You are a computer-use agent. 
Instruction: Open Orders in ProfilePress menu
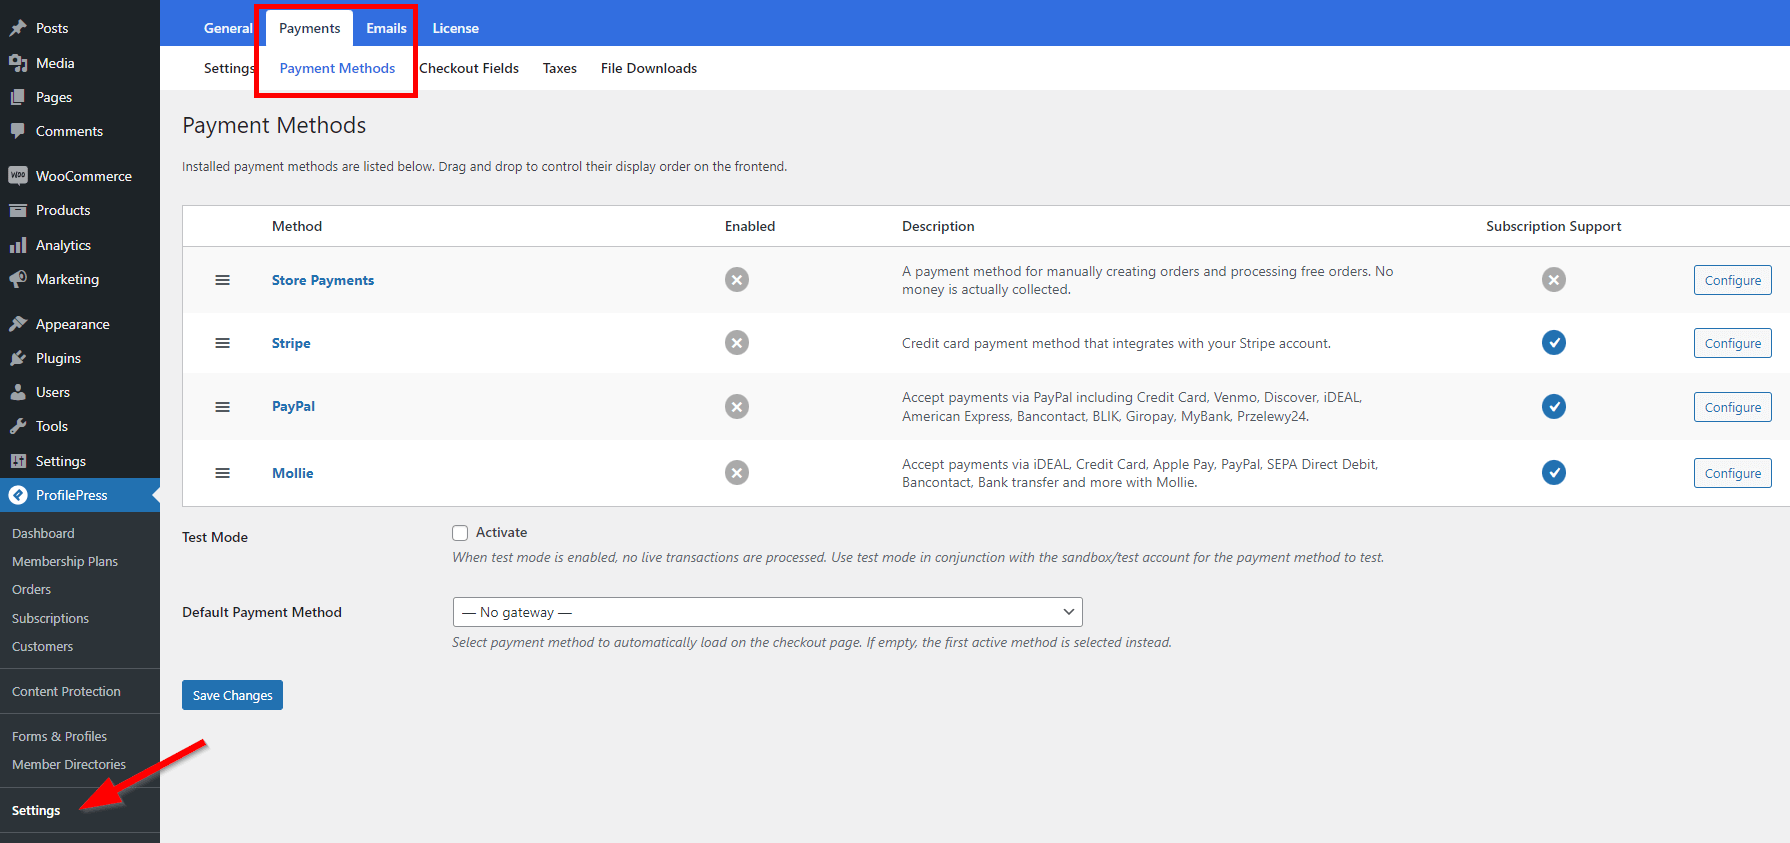coord(31,589)
